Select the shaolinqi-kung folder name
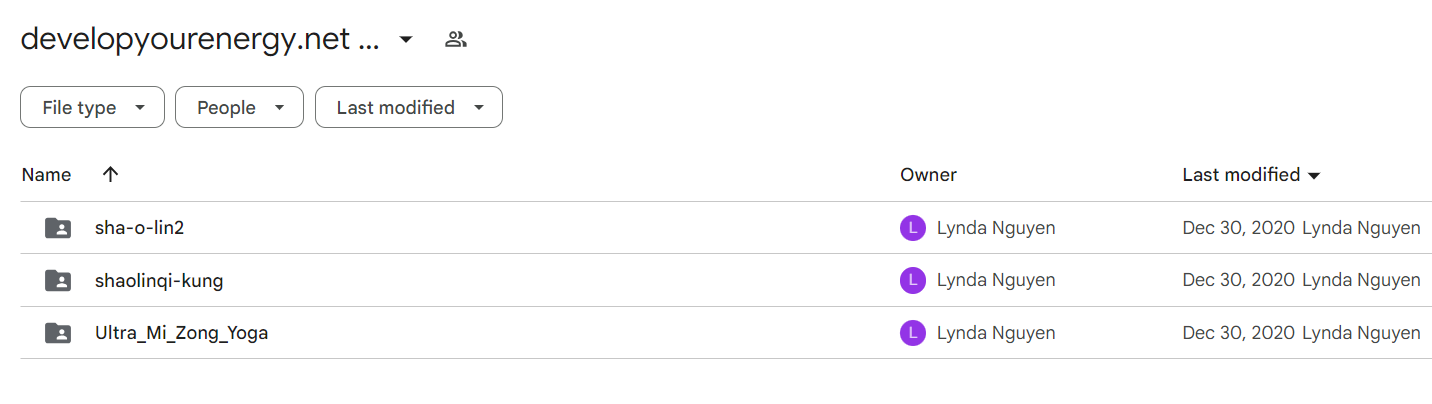1432x404 pixels. point(159,281)
